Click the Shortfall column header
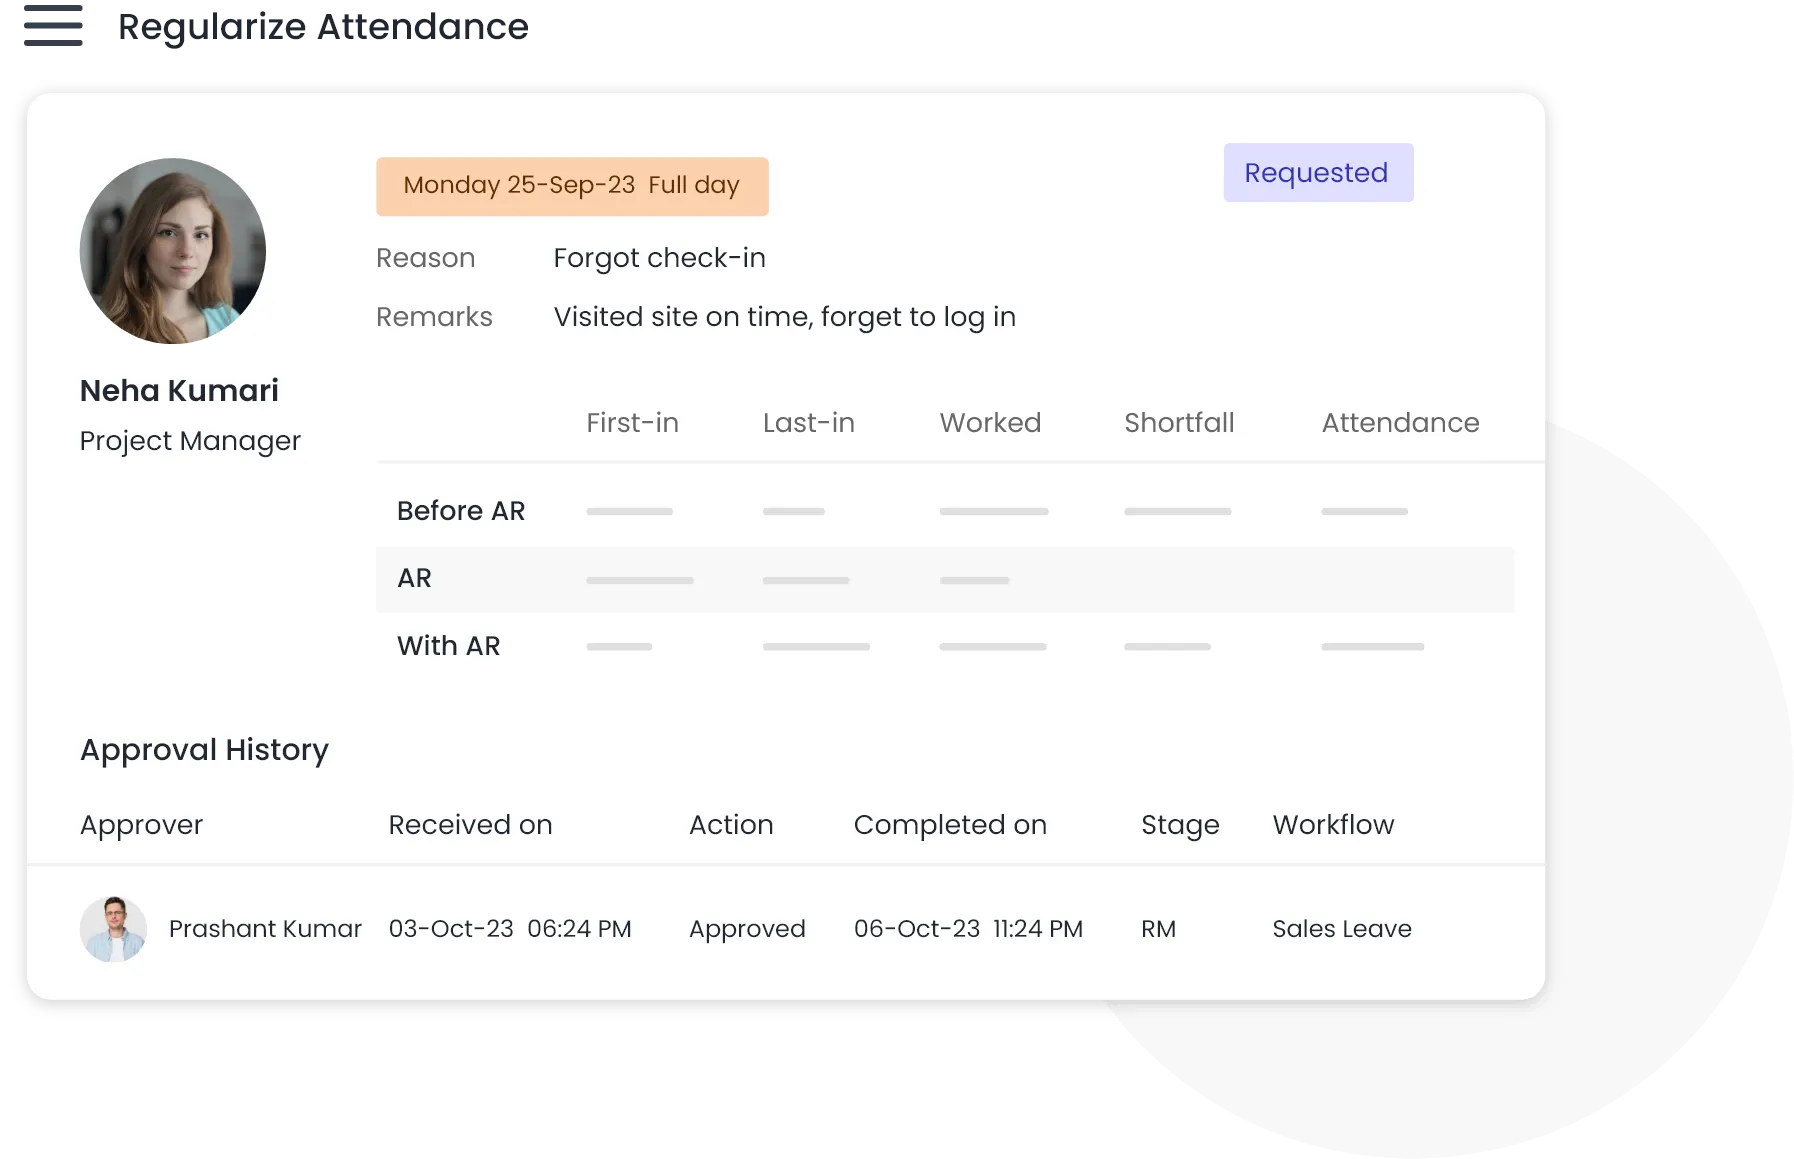The height and width of the screenshot is (1159, 1794). click(x=1179, y=423)
